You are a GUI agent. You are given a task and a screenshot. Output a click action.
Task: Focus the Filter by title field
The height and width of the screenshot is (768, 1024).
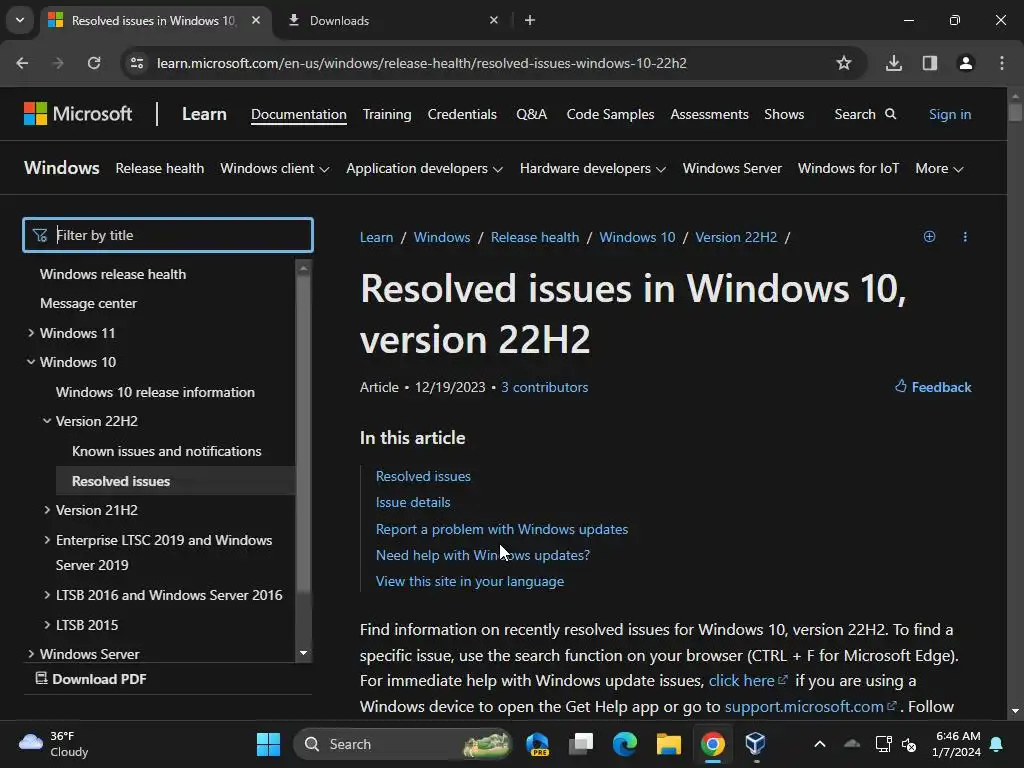click(168, 235)
